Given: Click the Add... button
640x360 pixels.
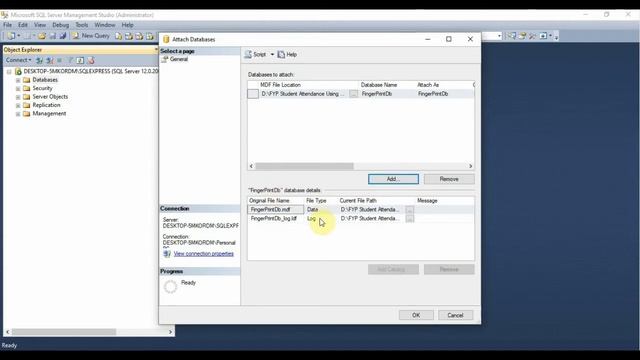Looking at the screenshot, I should pyautogui.click(x=393, y=179).
